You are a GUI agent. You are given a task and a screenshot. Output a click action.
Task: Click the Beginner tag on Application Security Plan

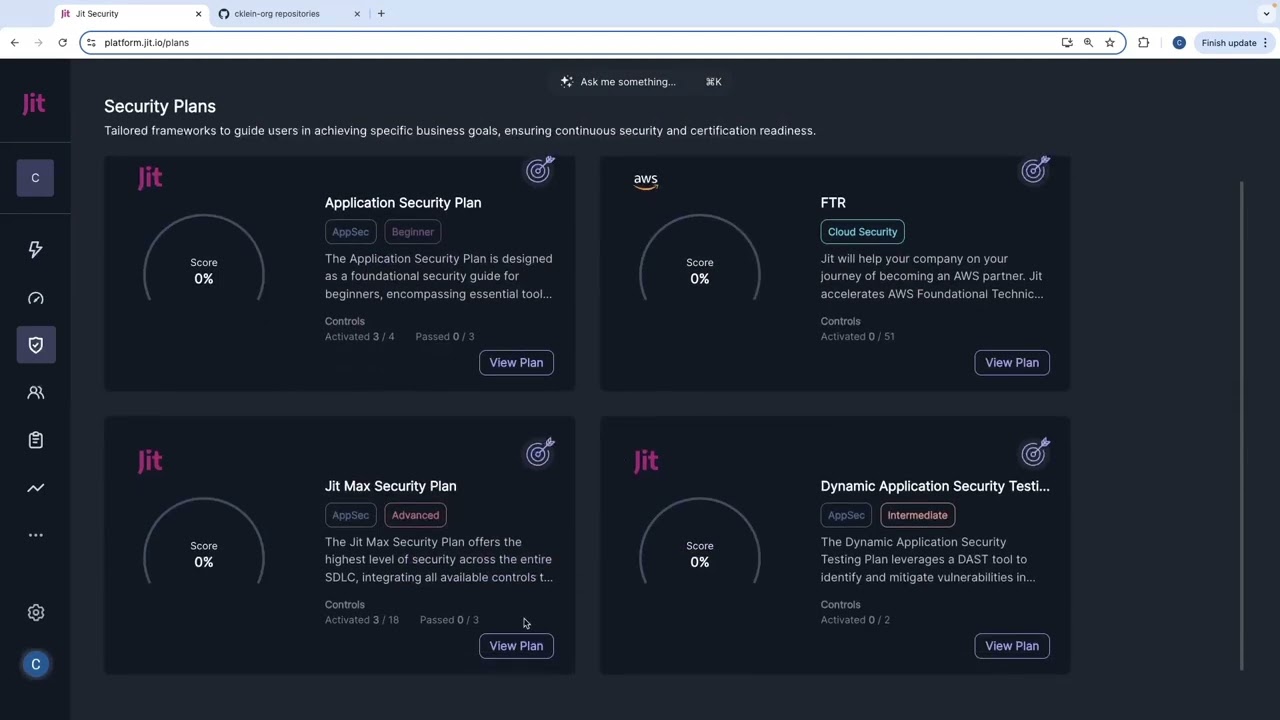tap(413, 232)
